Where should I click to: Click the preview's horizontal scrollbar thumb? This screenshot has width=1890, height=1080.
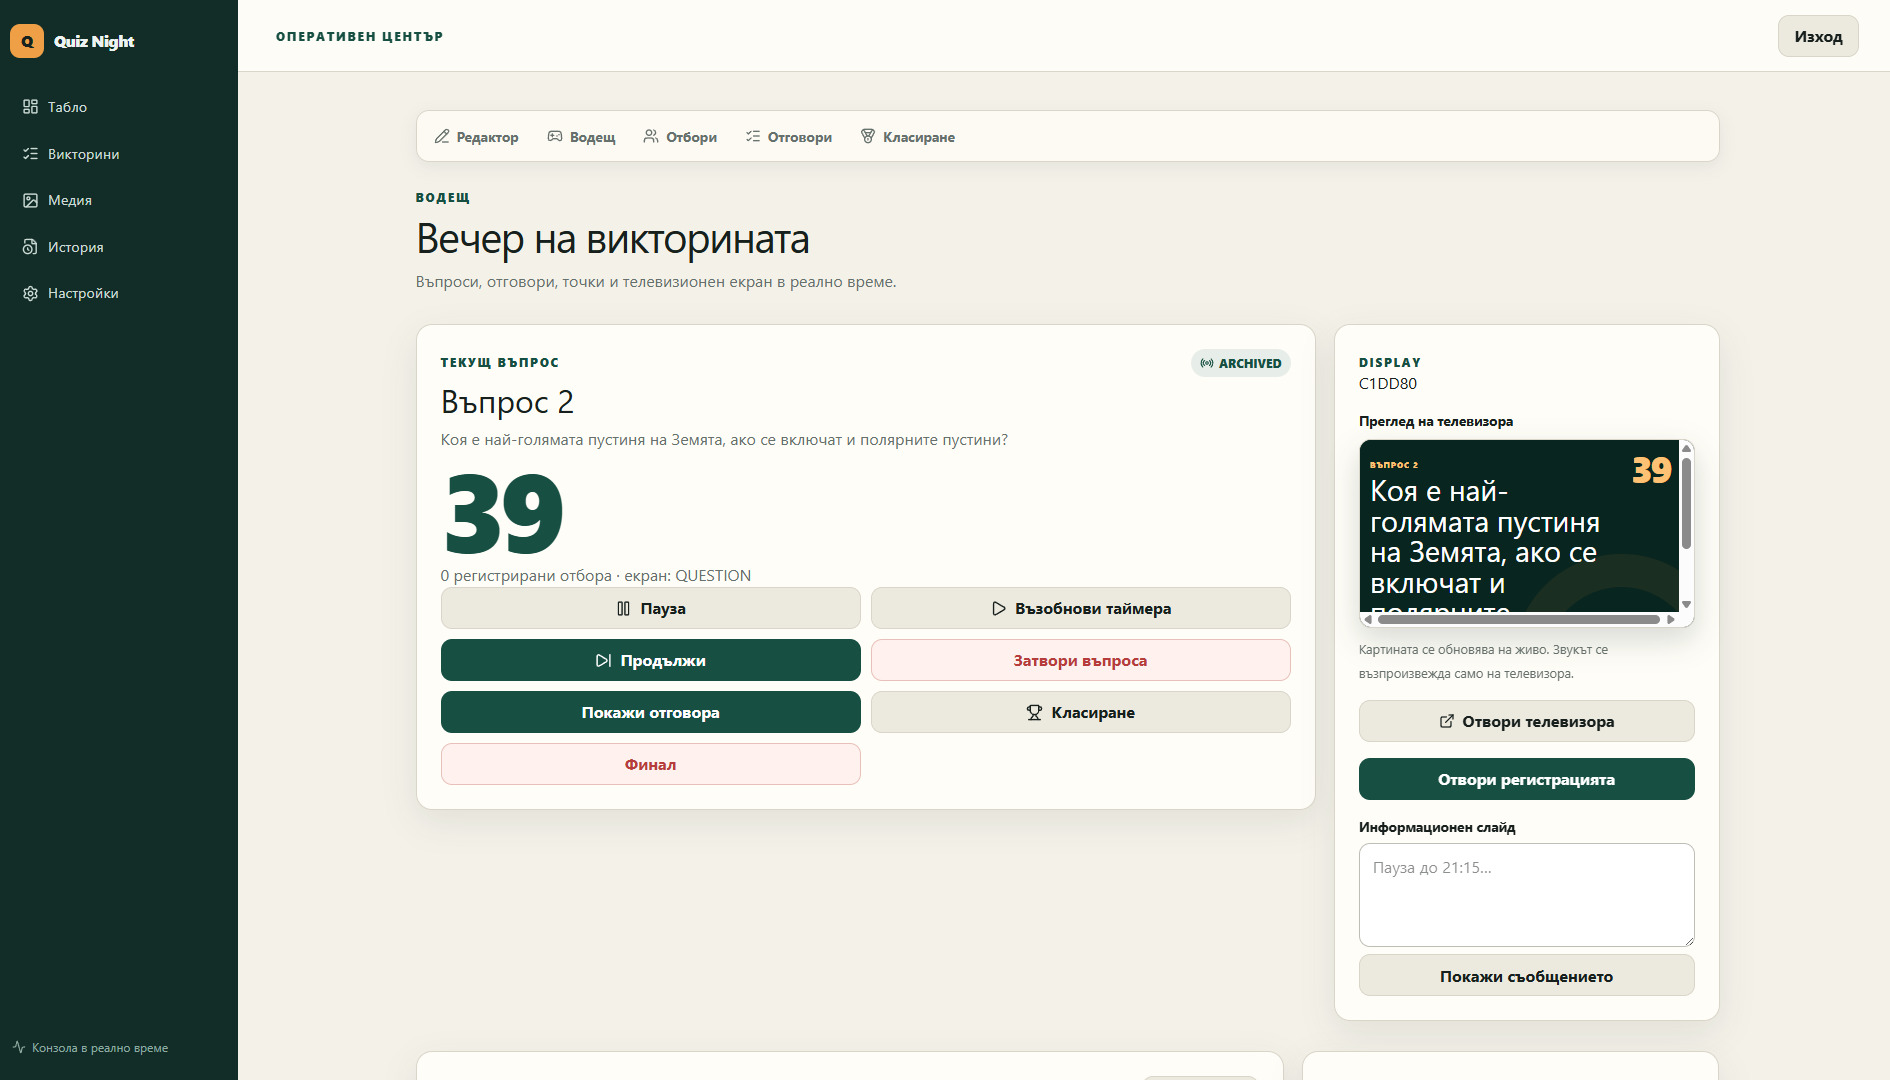click(1518, 619)
